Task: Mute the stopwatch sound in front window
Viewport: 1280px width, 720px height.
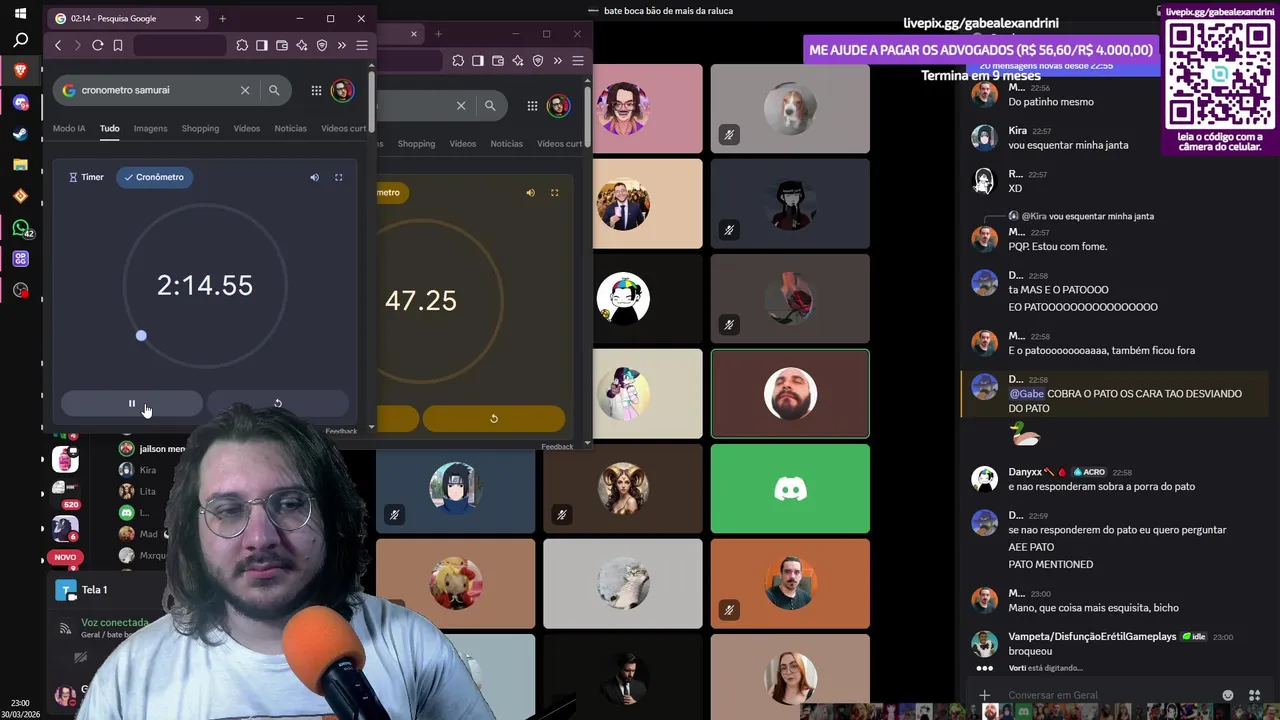Action: (x=314, y=177)
